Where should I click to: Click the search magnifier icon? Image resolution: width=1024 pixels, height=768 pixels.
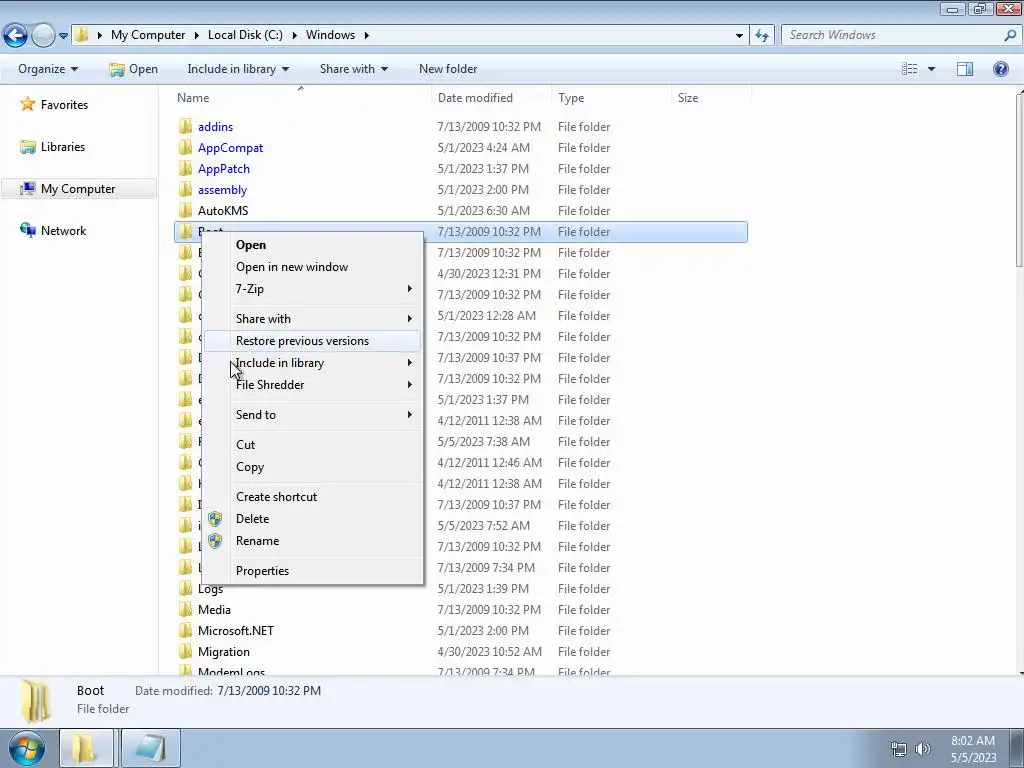pyautogui.click(x=1010, y=35)
